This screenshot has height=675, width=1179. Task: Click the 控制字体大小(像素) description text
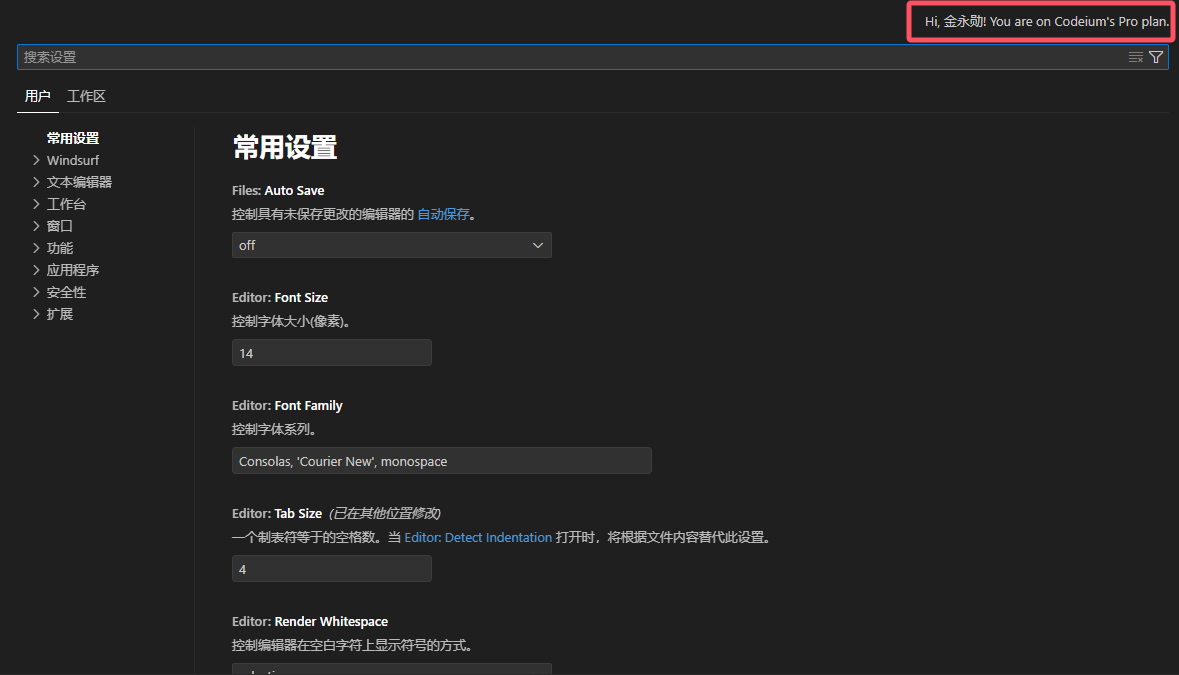pyautogui.click(x=291, y=322)
